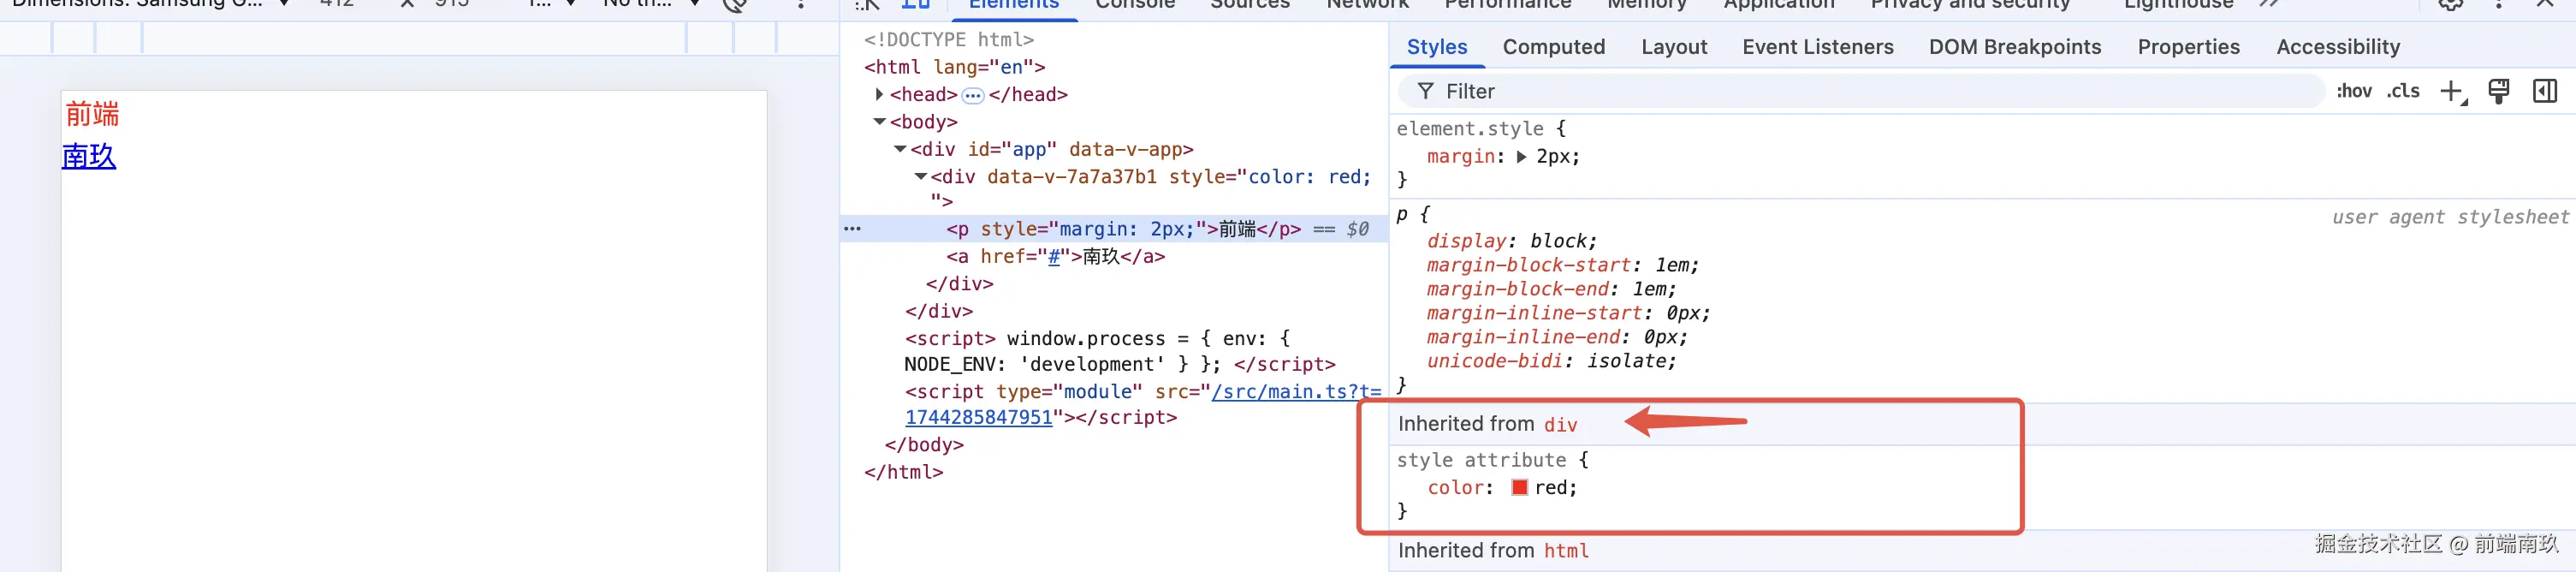Screen dimensions: 2576x572
Task: Collapse the div id="app" node
Action: pyautogui.click(x=900, y=149)
